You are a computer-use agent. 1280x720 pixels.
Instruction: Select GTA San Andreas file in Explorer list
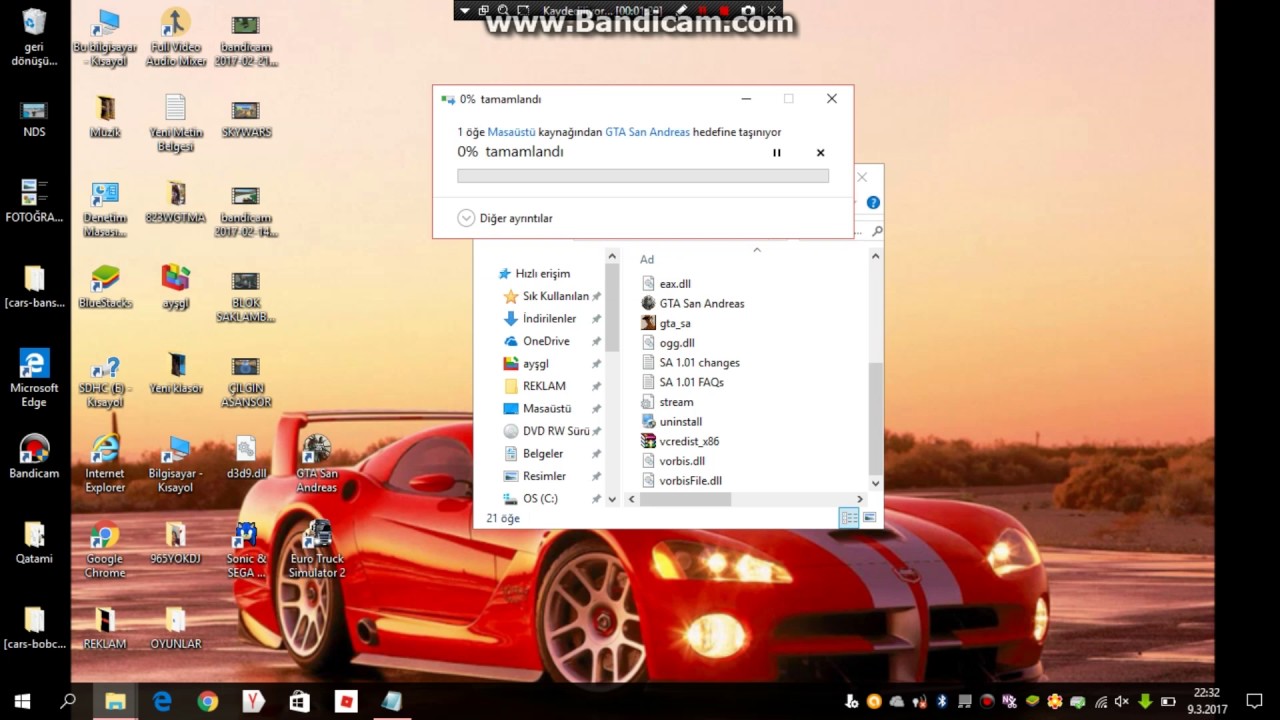point(693,303)
